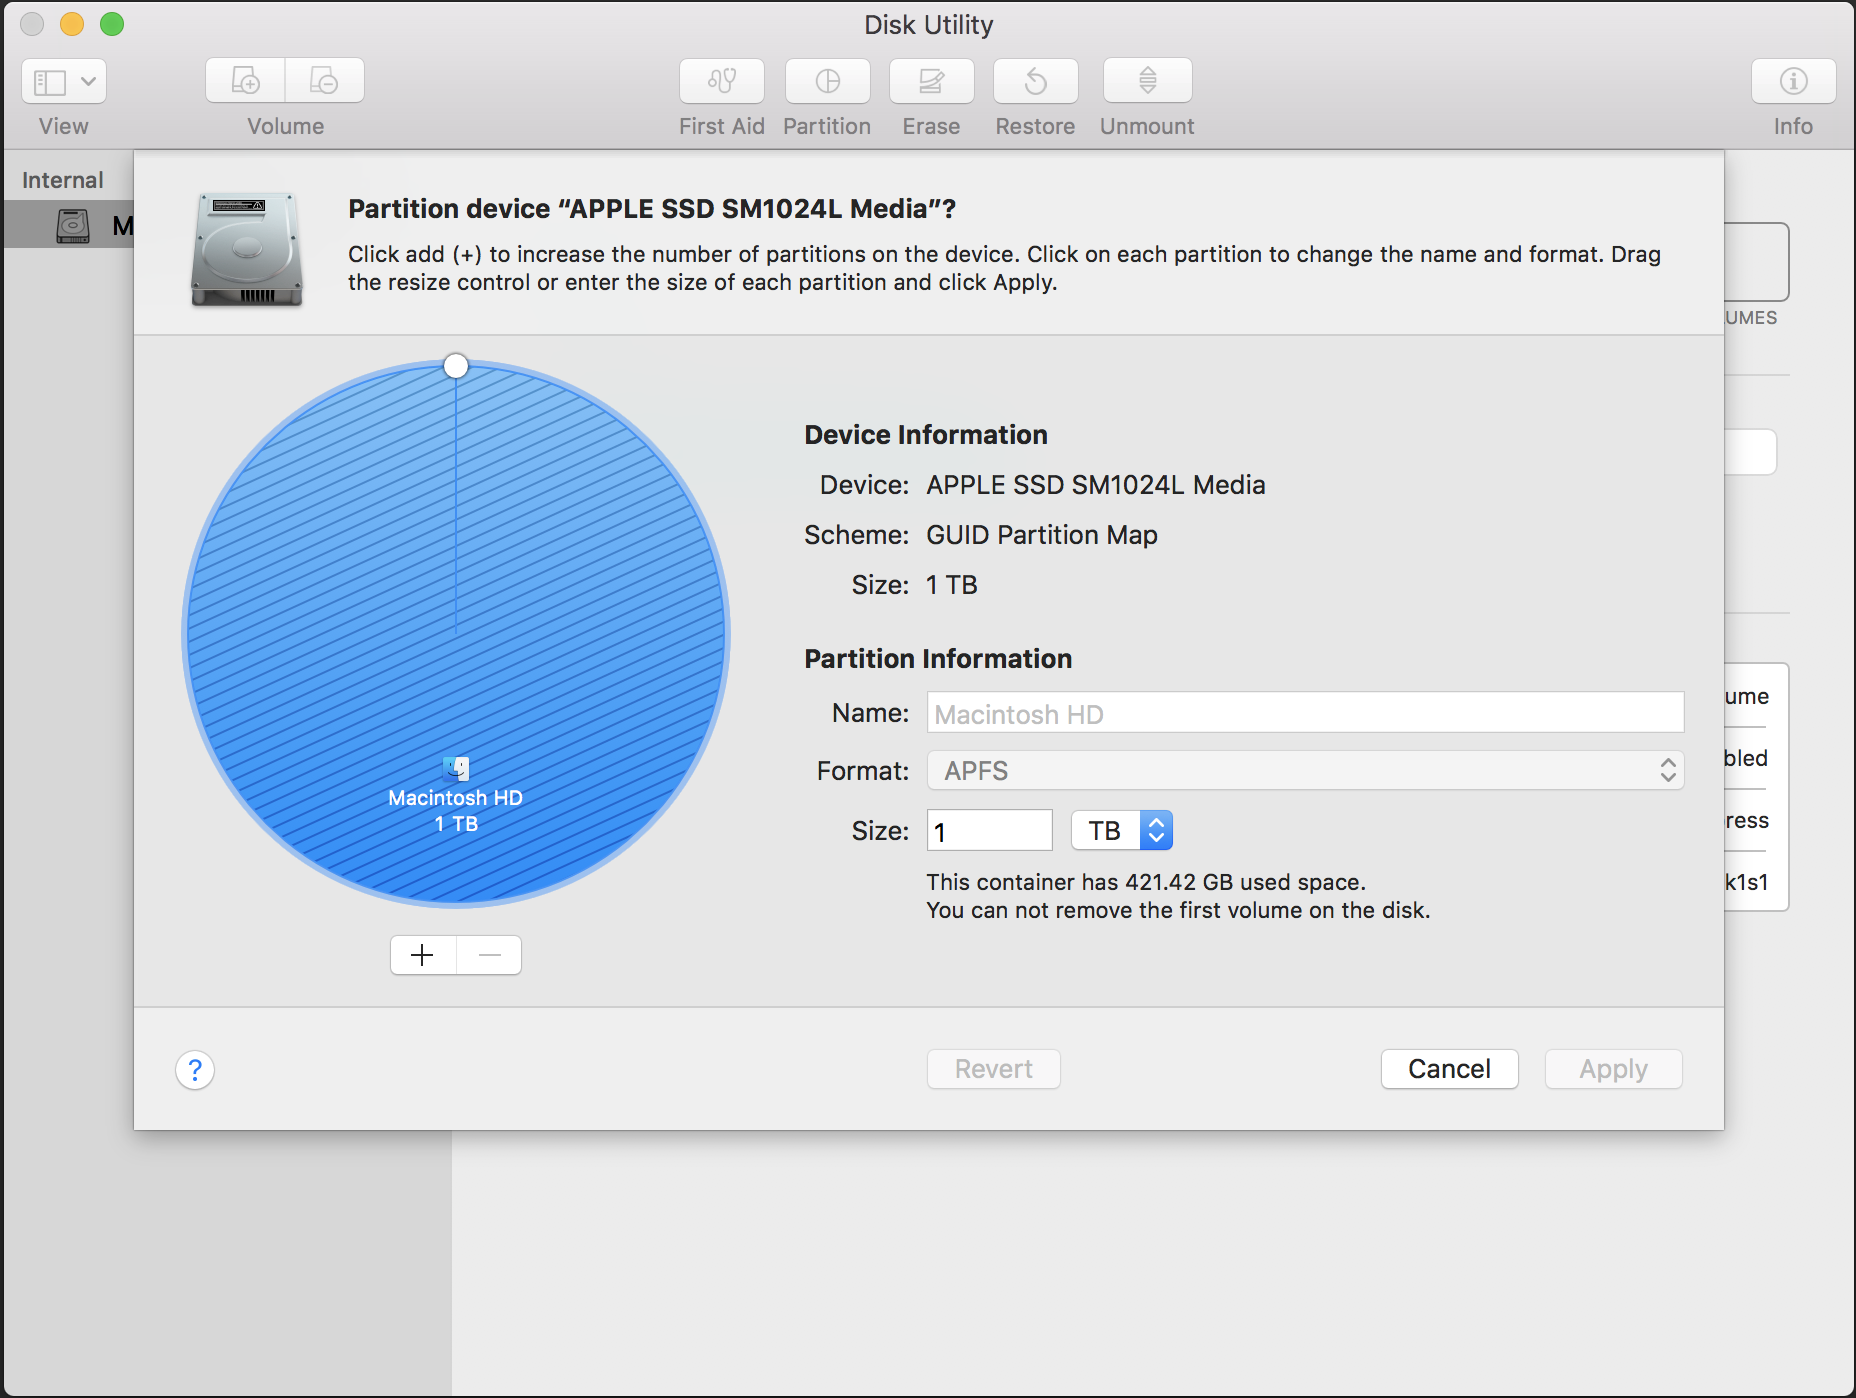The image size is (1856, 1398).
Task: Open help with the question mark button
Action: 195,1070
